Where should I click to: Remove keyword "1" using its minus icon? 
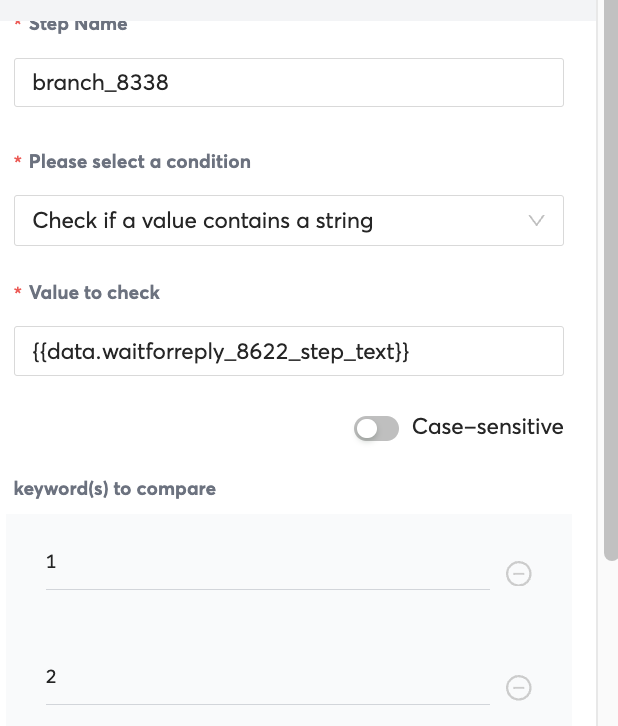pos(518,573)
